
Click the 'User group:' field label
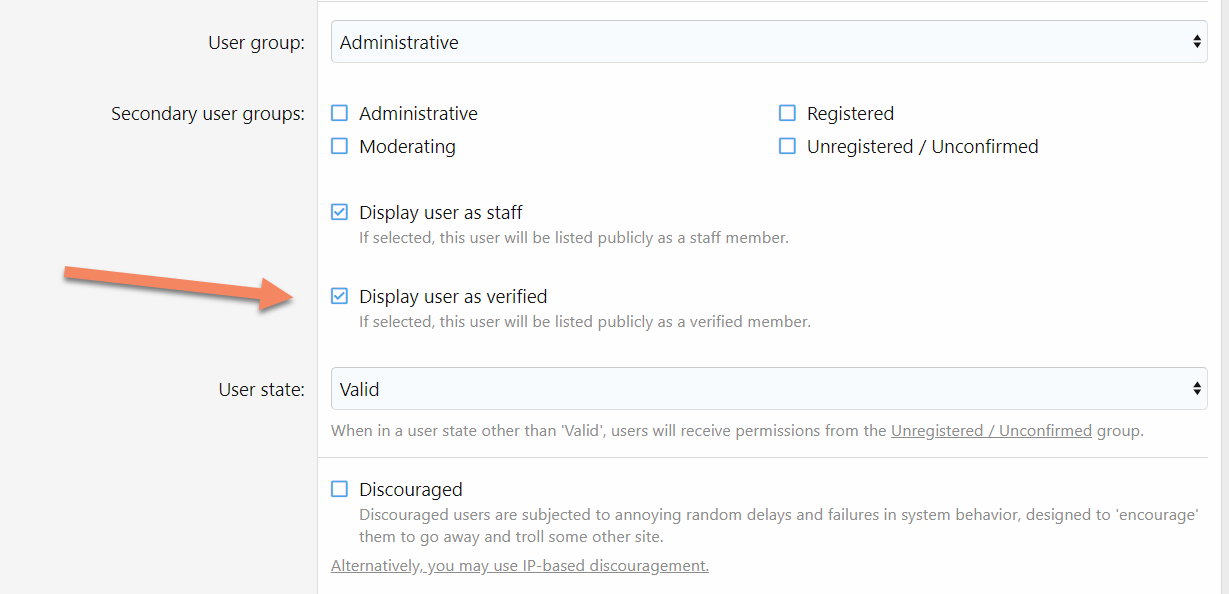tap(256, 43)
